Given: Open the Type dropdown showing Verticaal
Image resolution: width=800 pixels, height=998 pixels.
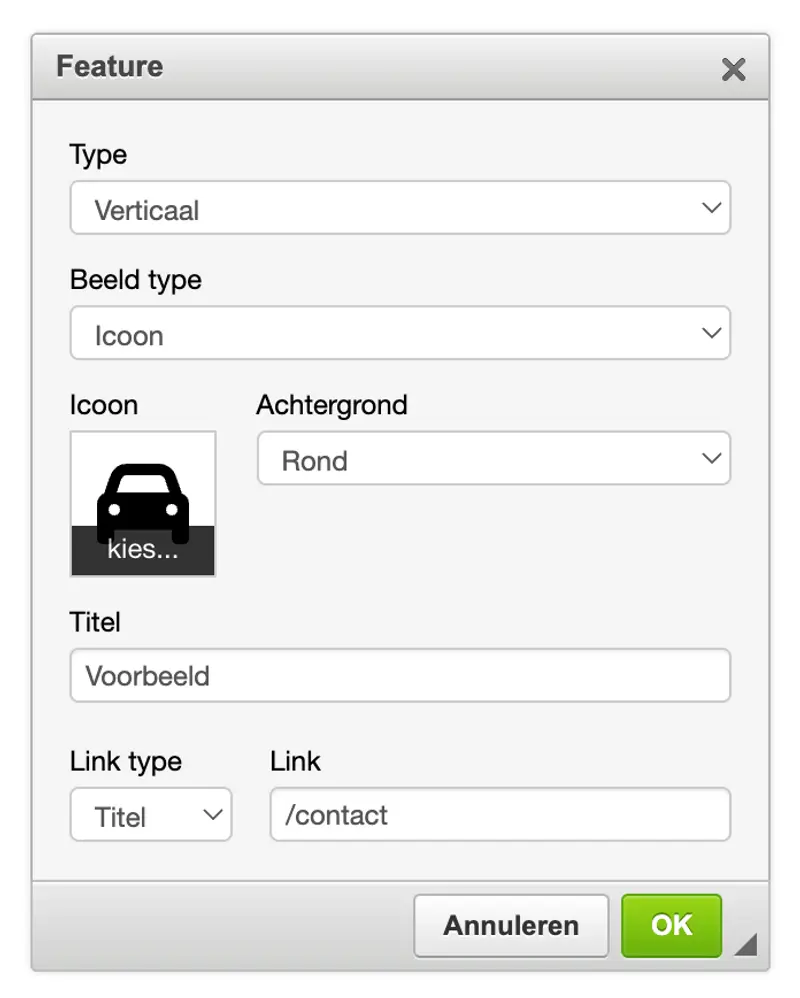Looking at the screenshot, I should 400,207.
